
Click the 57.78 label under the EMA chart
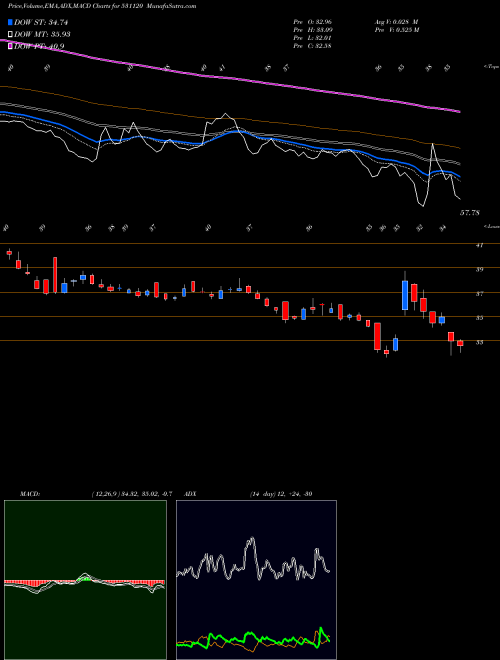469,213
